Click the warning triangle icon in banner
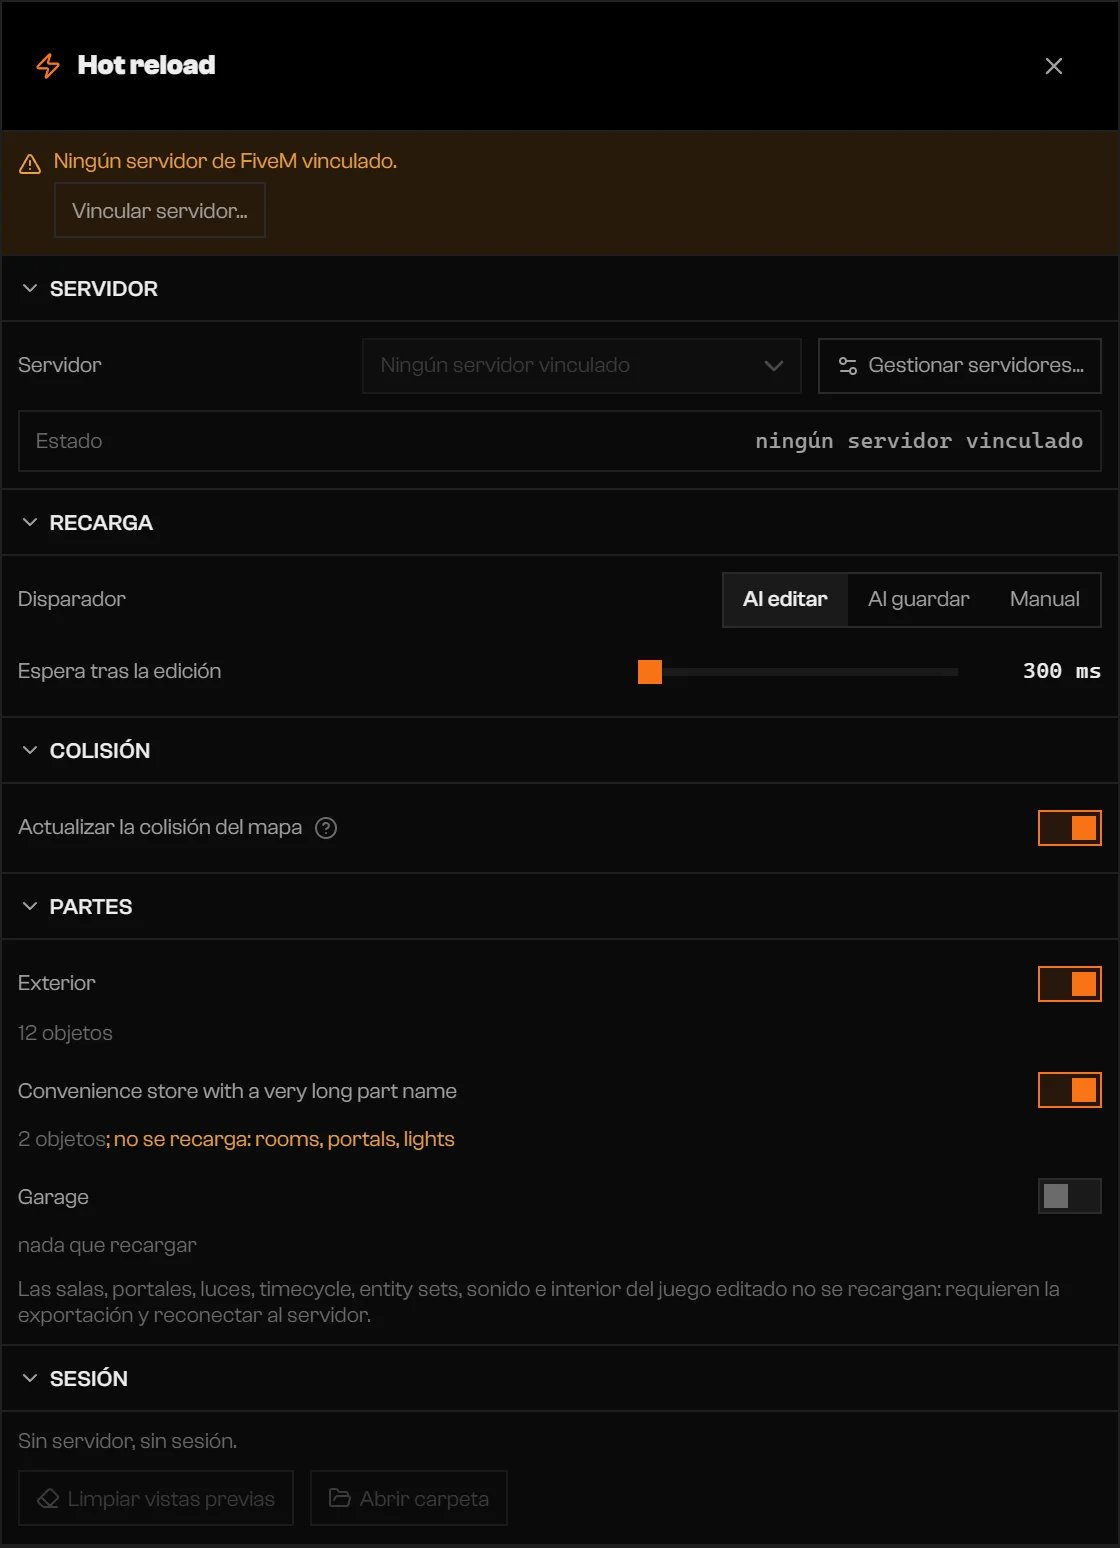Screen dimensions: 1120x1548 [x=30, y=163]
